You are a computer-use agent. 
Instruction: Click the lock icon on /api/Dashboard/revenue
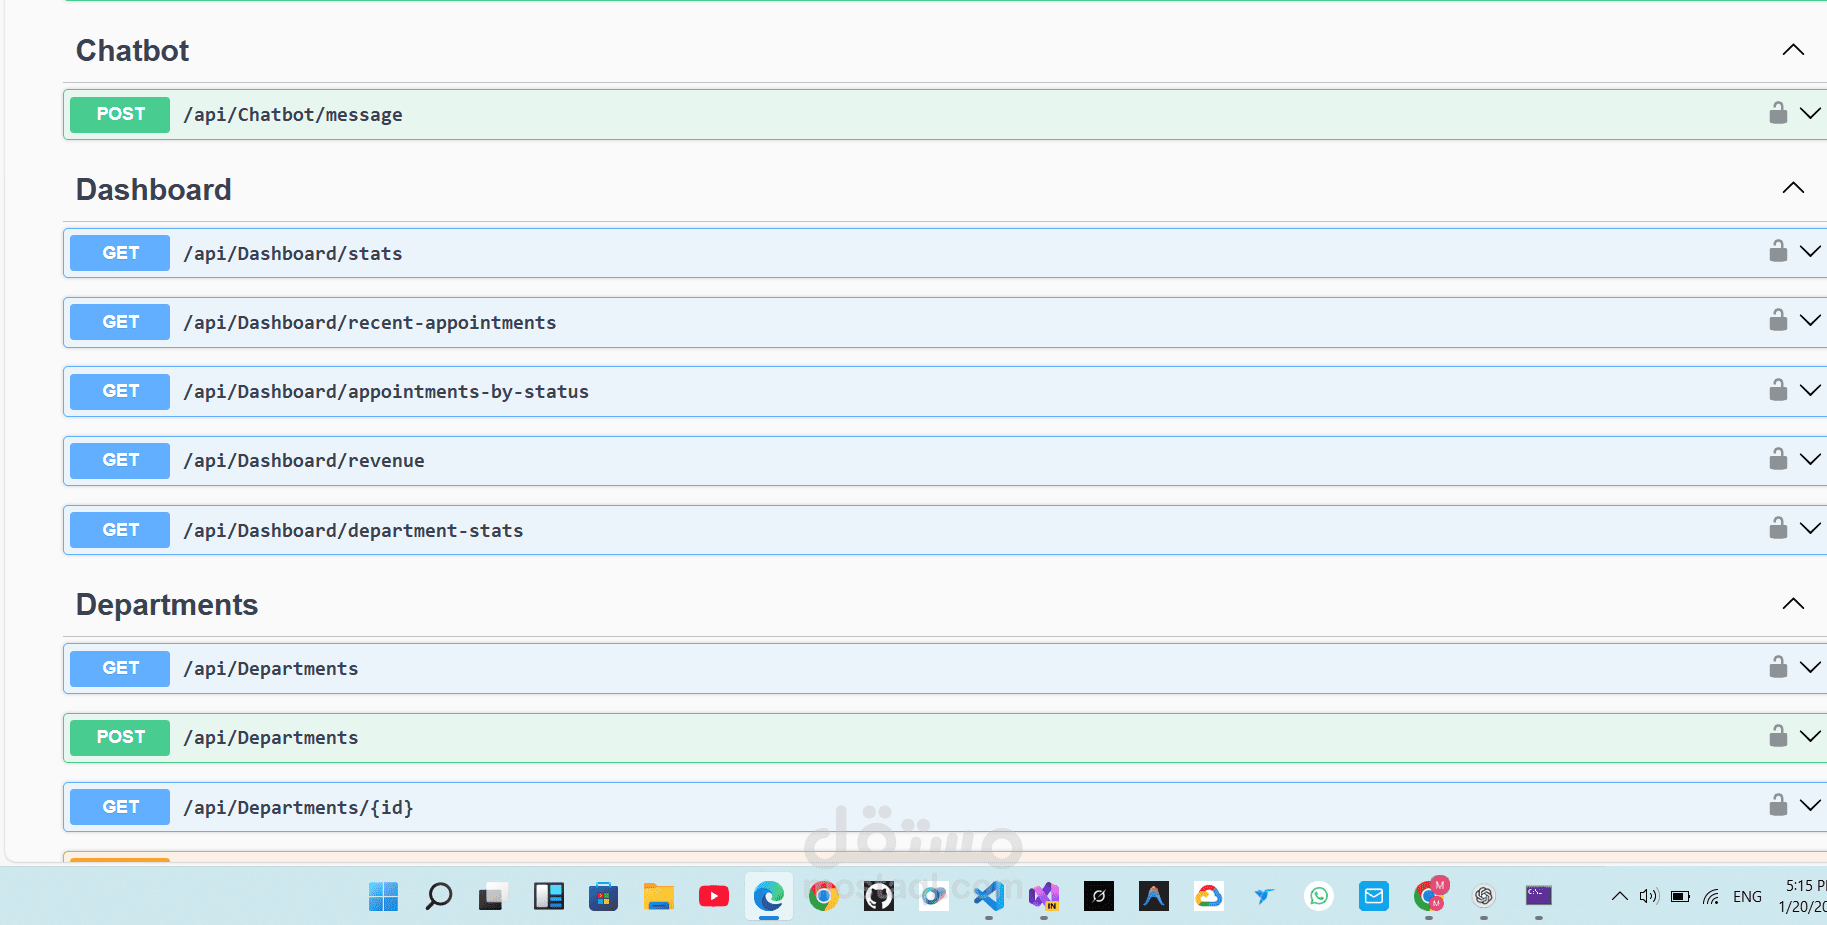click(1778, 459)
